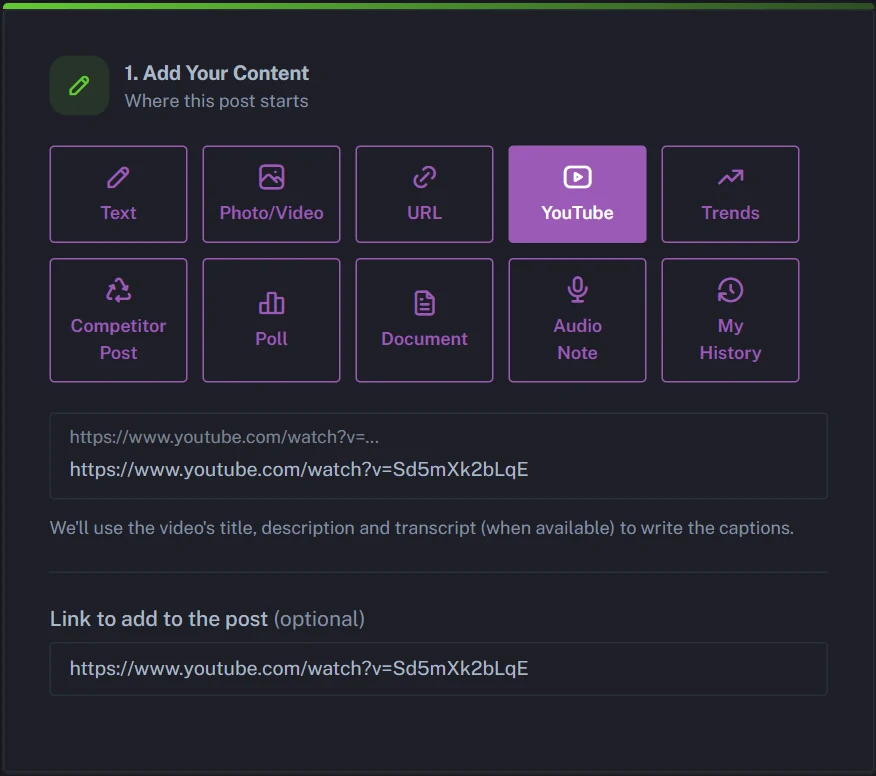Viewport: 876px width, 776px height.
Task: Pick the URL content tile
Action: tap(425, 194)
